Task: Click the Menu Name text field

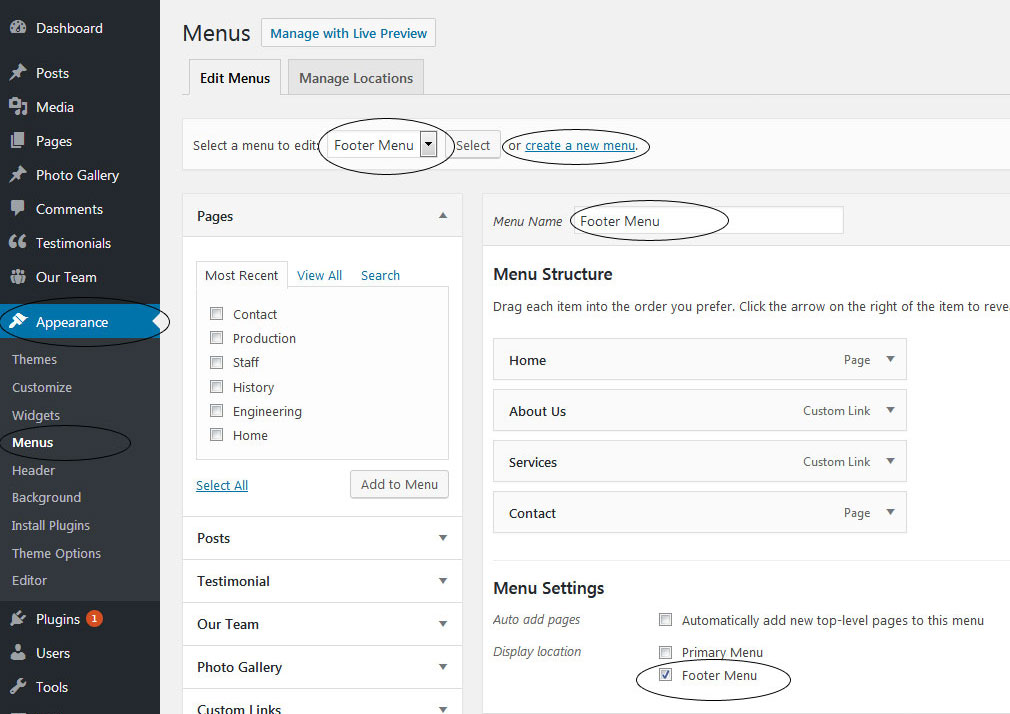Action: coord(707,221)
